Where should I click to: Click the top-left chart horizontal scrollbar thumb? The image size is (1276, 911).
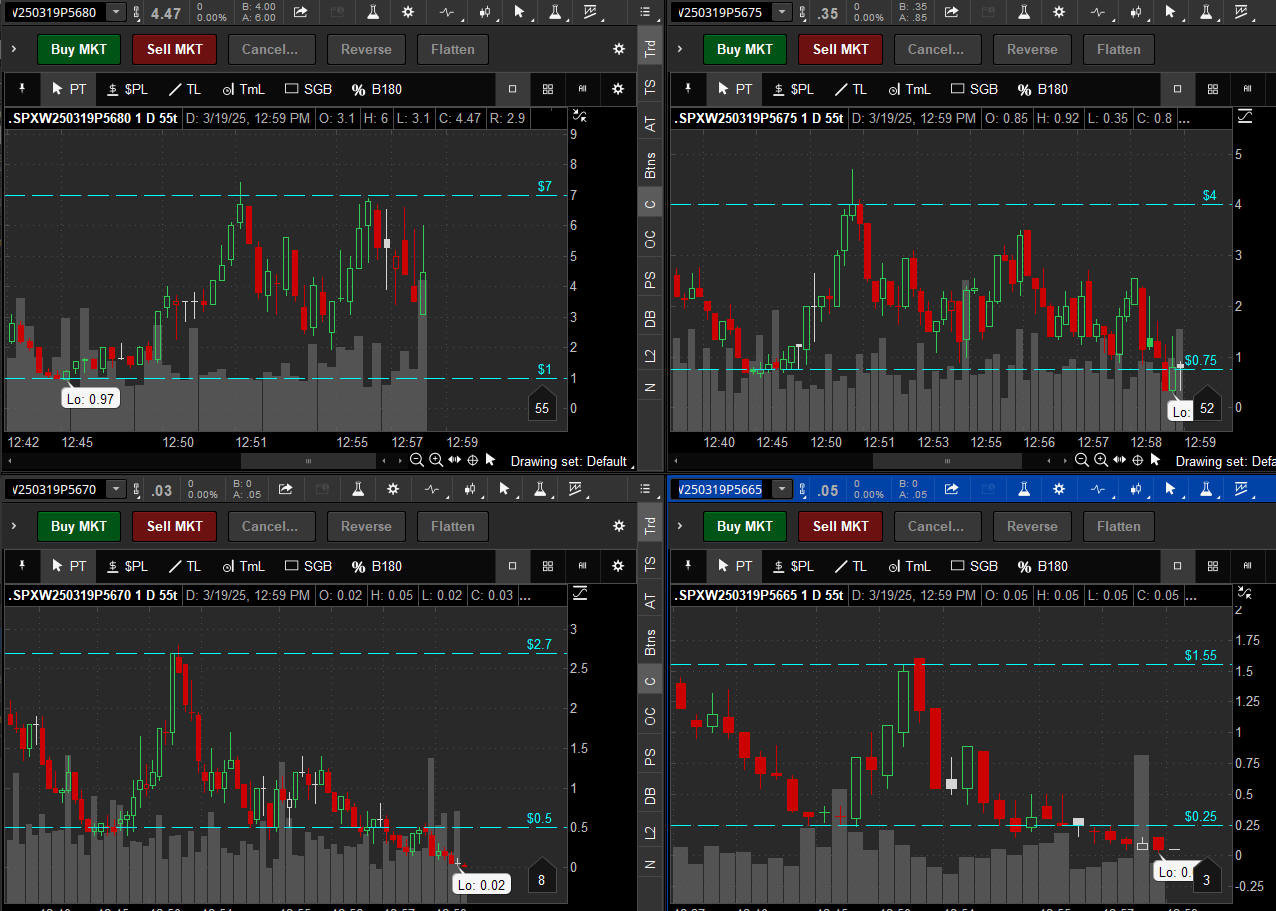pos(307,461)
